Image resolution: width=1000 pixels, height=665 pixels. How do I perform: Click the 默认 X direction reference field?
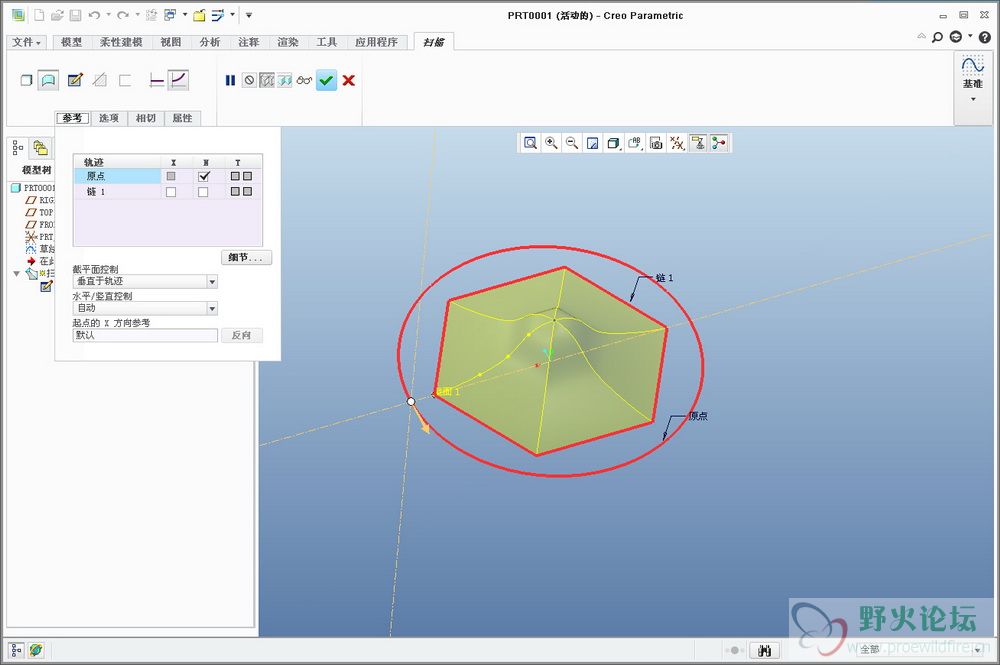coord(145,335)
